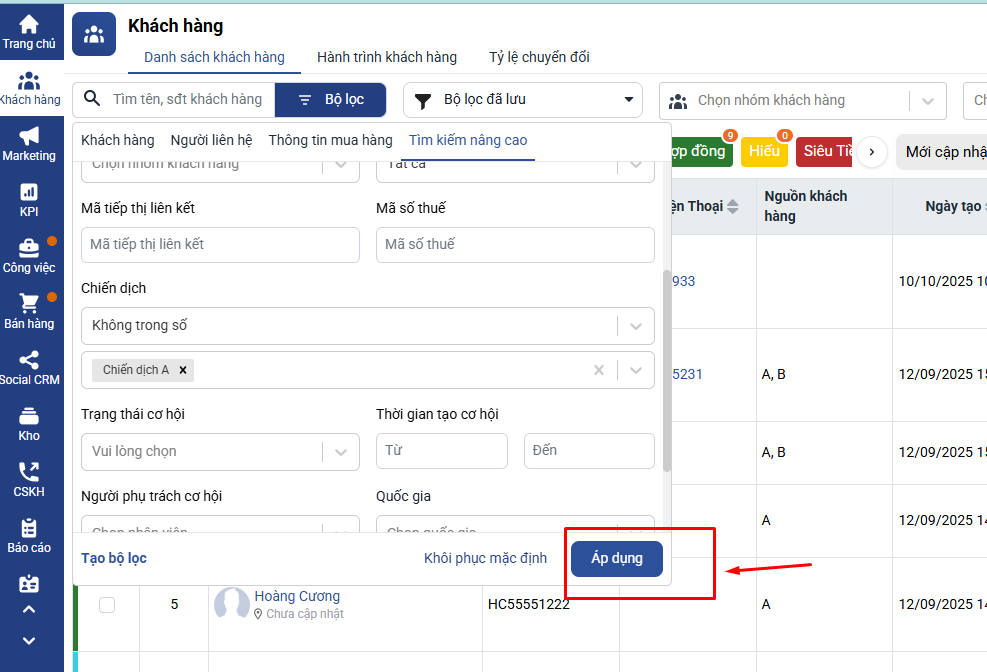Viewport: 987px width, 672px height.
Task: Open Báo cáo report icon
Action: point(29,528)
